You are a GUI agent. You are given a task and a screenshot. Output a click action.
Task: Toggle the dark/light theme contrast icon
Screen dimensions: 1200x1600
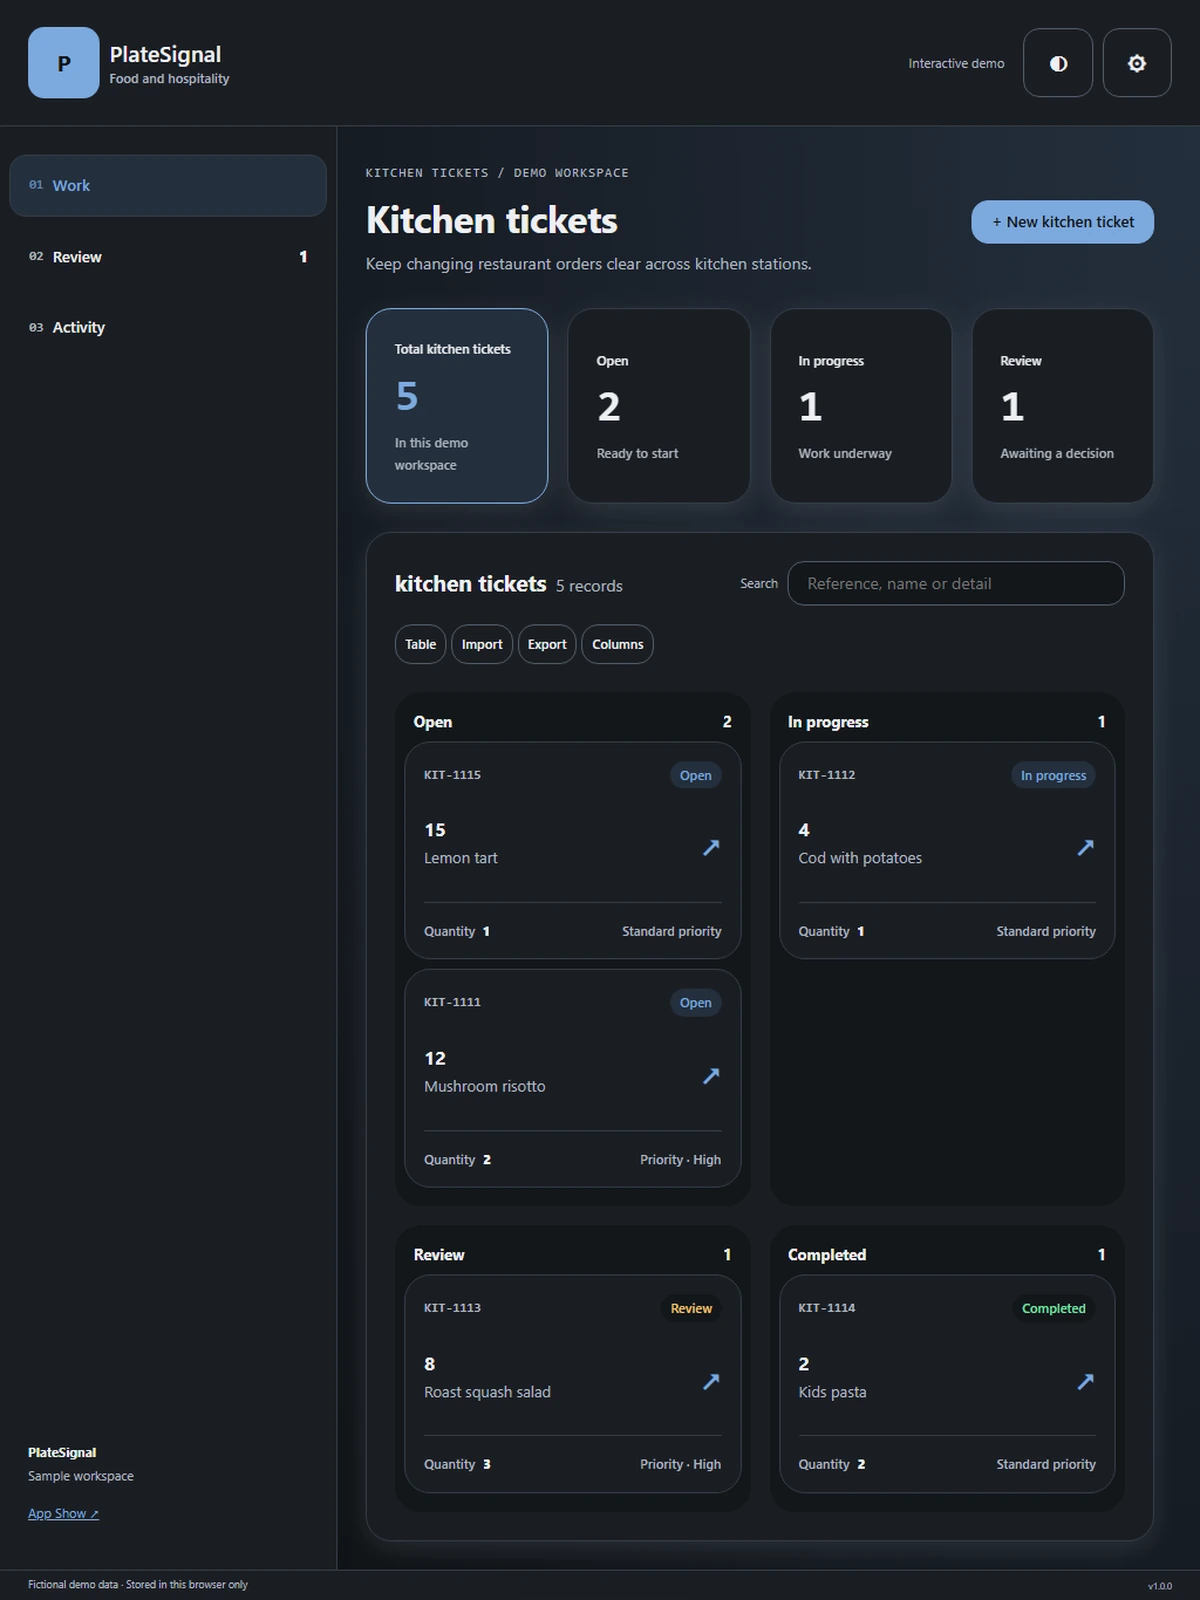(1058, 63)
